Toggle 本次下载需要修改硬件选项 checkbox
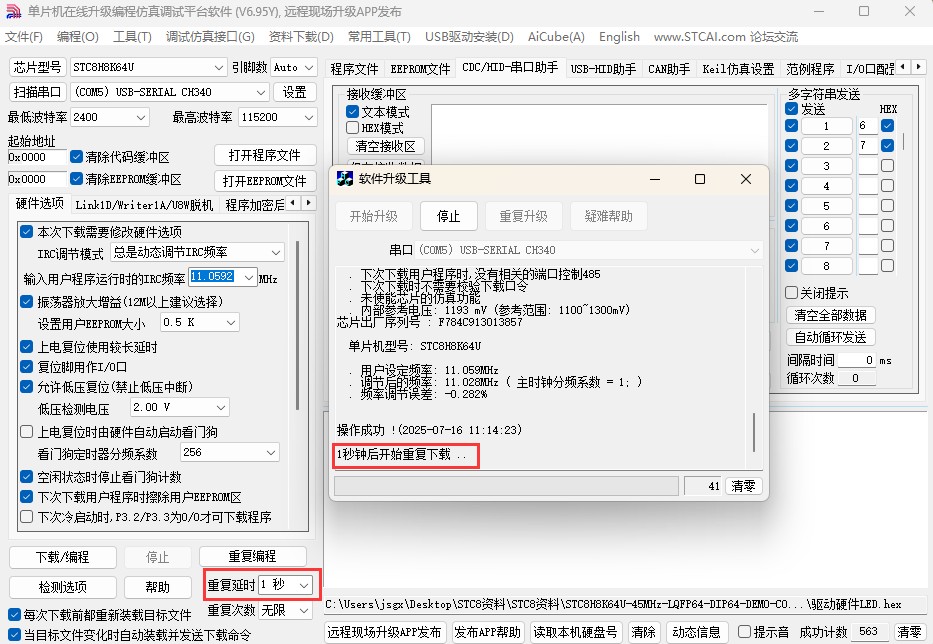Screen dimensions: 933x644 27,232
